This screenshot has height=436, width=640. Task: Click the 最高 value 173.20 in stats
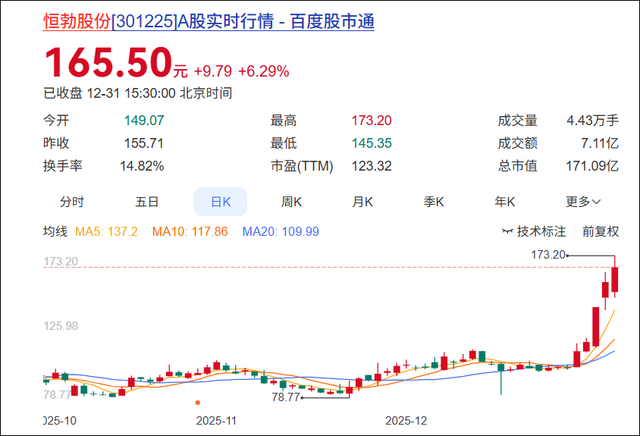click(371, 120)
